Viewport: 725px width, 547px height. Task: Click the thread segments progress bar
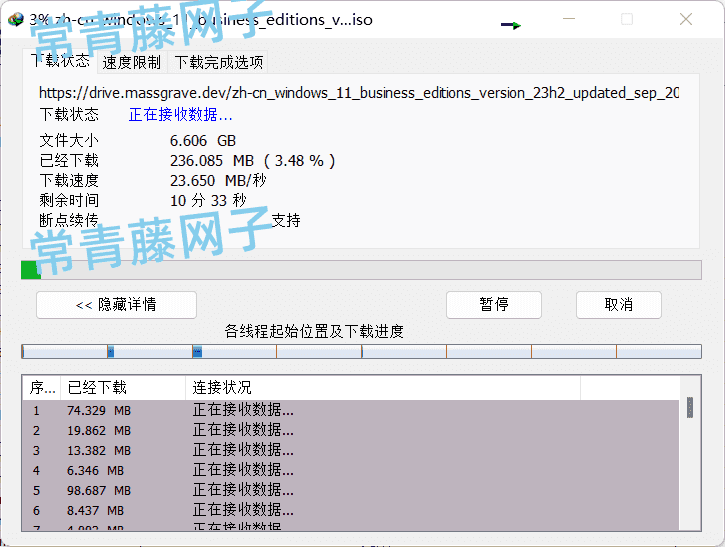click(361, 351)
